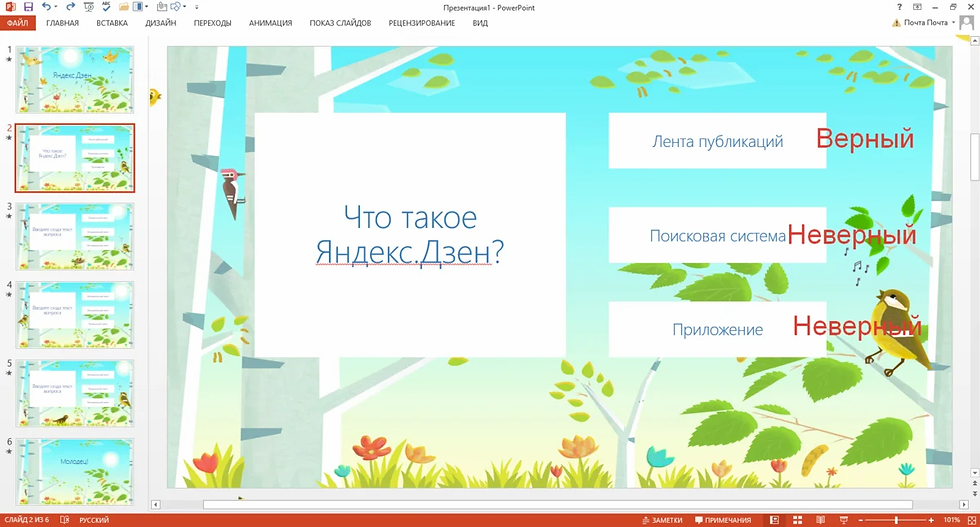This screenshot has width=980, height=527.
Task: Click the shapes icon in quick access toolbar
Action: tap(176, 7)
